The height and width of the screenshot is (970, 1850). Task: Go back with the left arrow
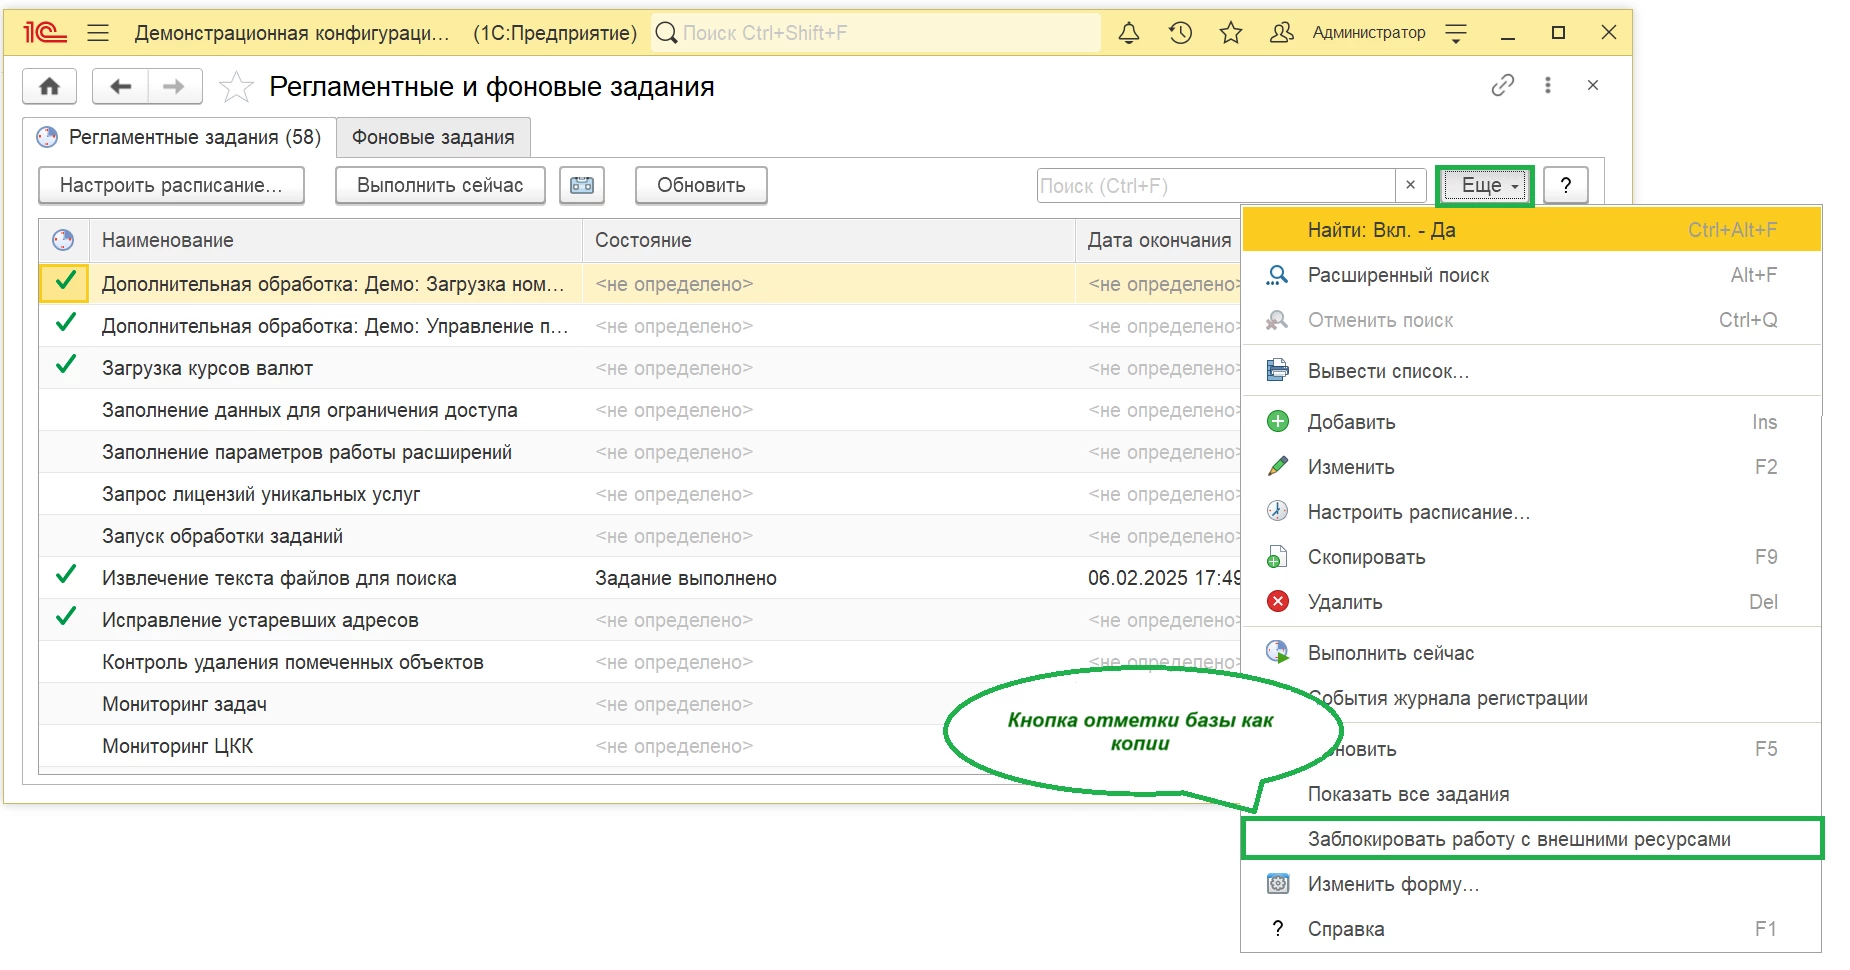[x=120, y=86]
